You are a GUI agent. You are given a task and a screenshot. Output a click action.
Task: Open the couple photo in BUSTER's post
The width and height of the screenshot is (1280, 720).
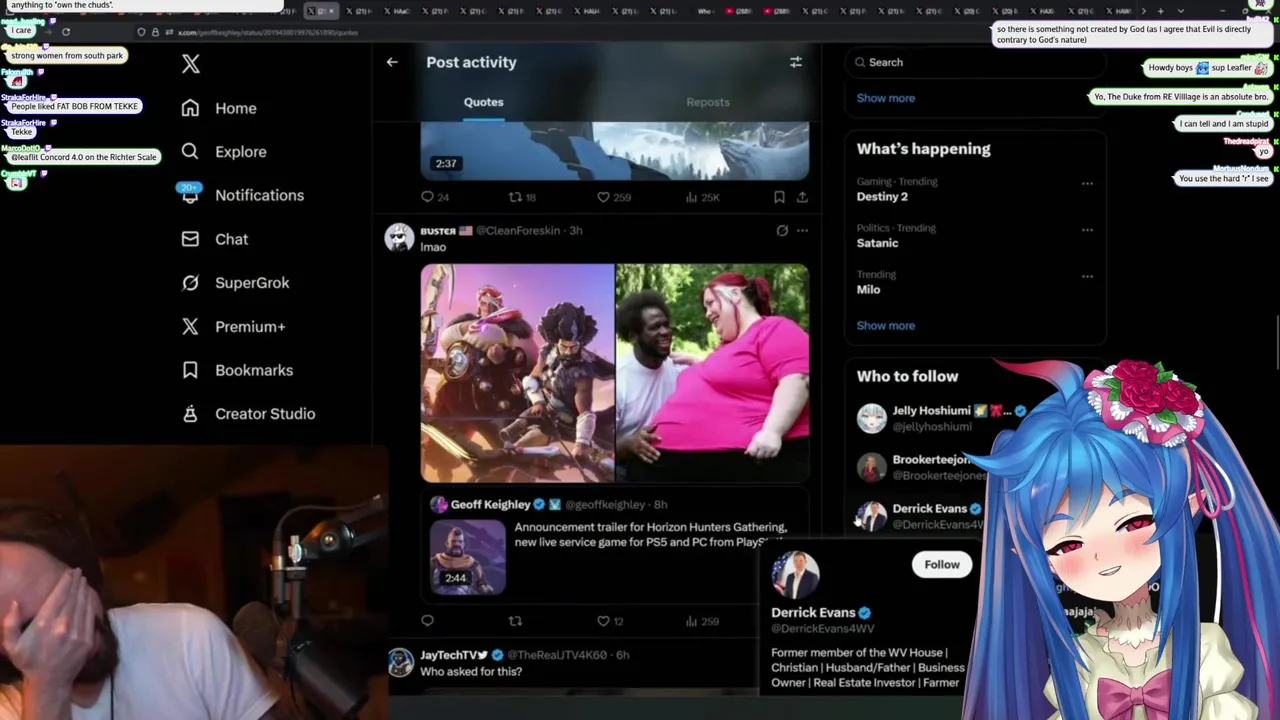pyautogui.click(x=712, y=373)
